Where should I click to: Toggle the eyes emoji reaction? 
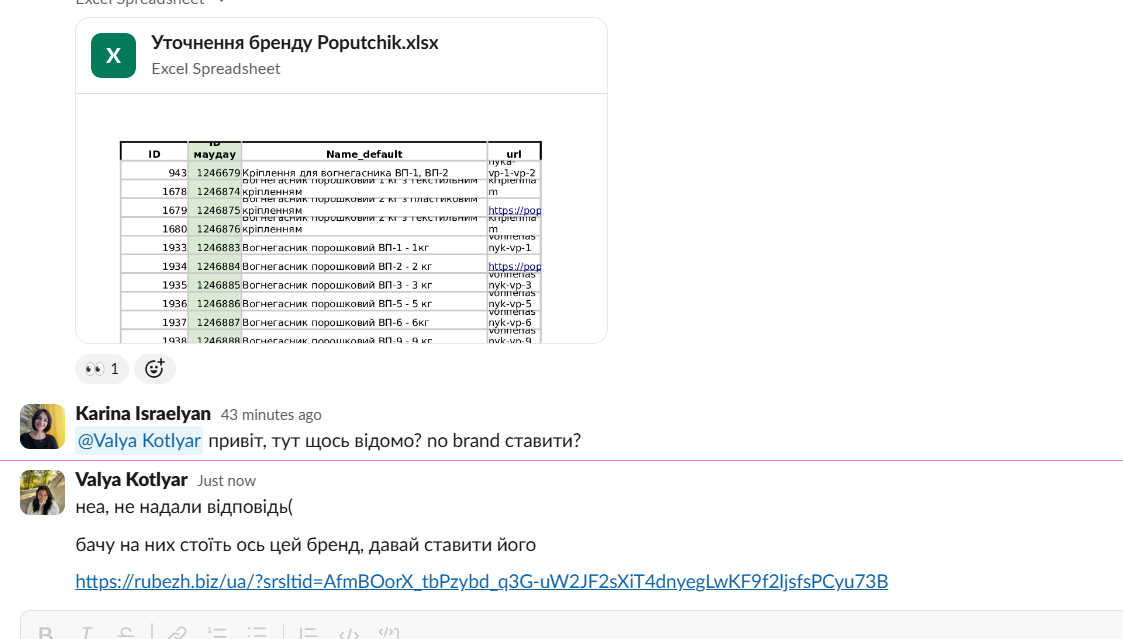click(102, 369)
